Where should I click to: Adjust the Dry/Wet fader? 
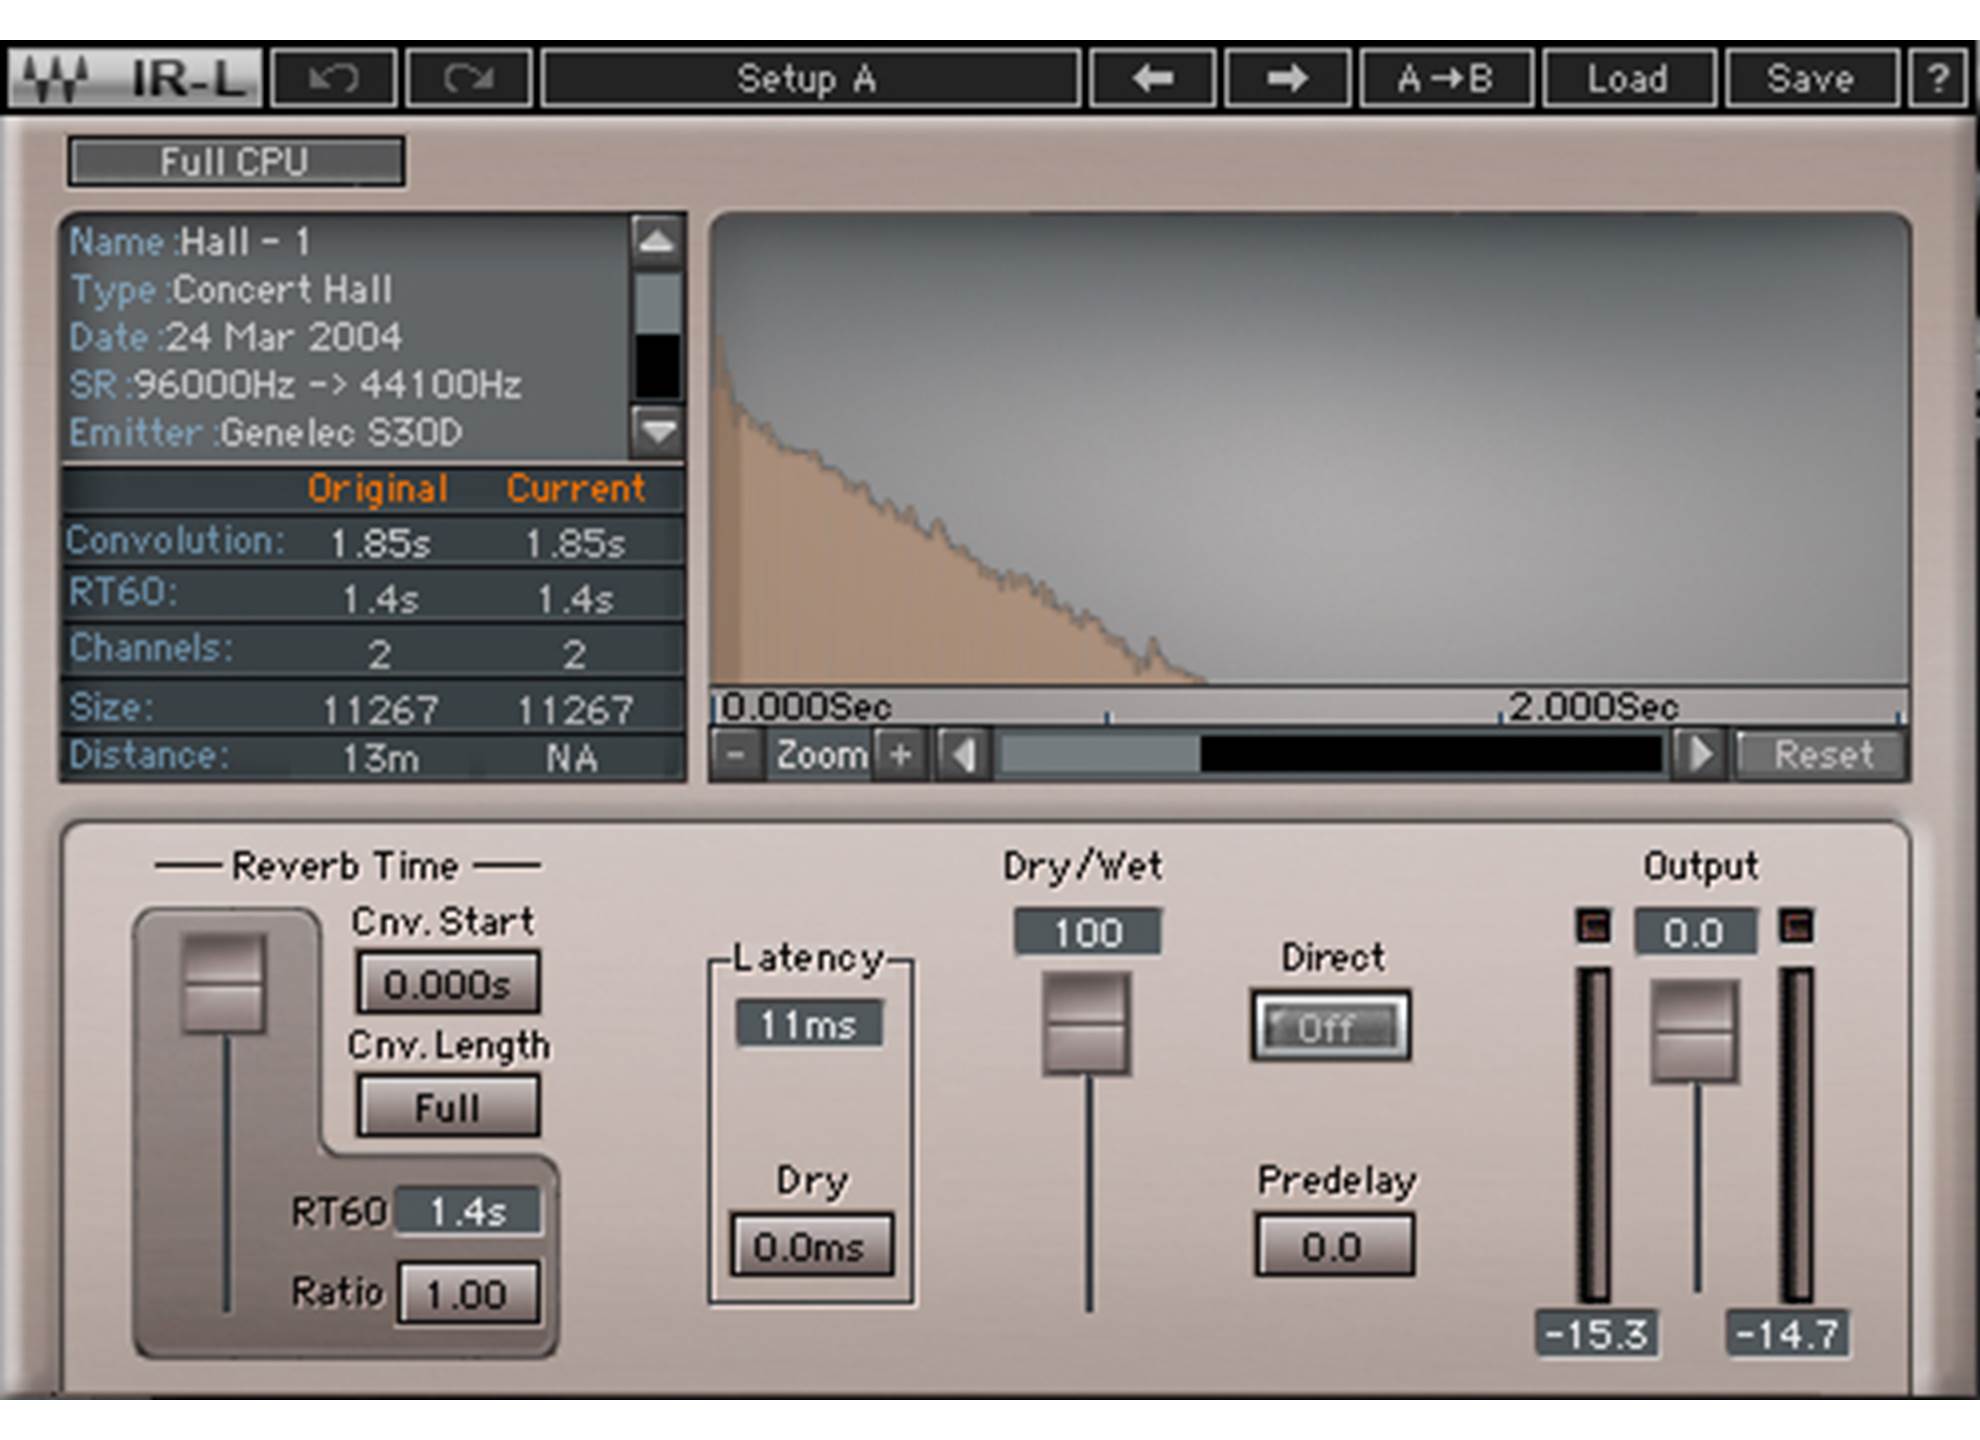[x=1087, y=1022]
